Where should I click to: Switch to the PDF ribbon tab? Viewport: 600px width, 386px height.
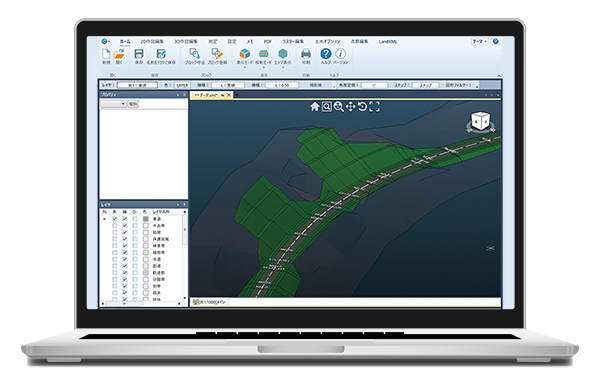[x=267, y=41]
